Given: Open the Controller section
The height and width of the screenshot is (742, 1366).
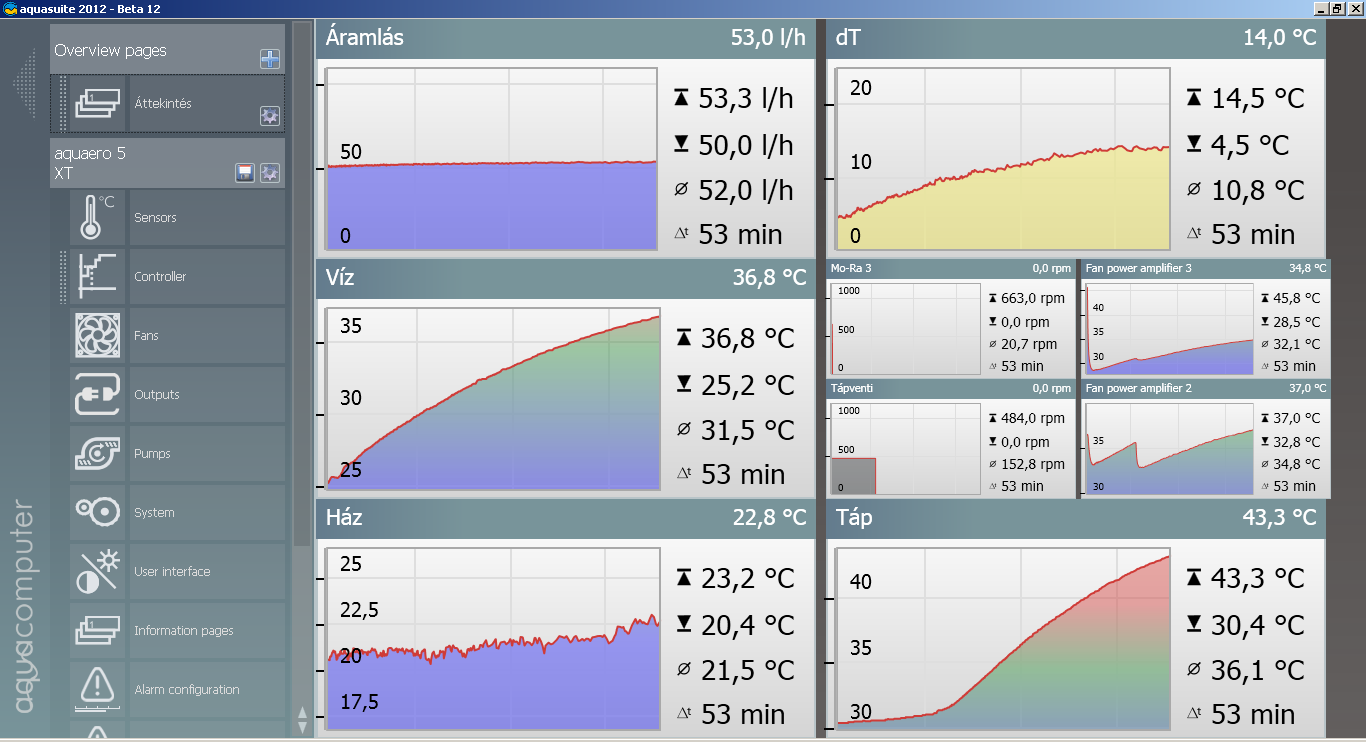Looking at the screenshot, I should (207, 277).
